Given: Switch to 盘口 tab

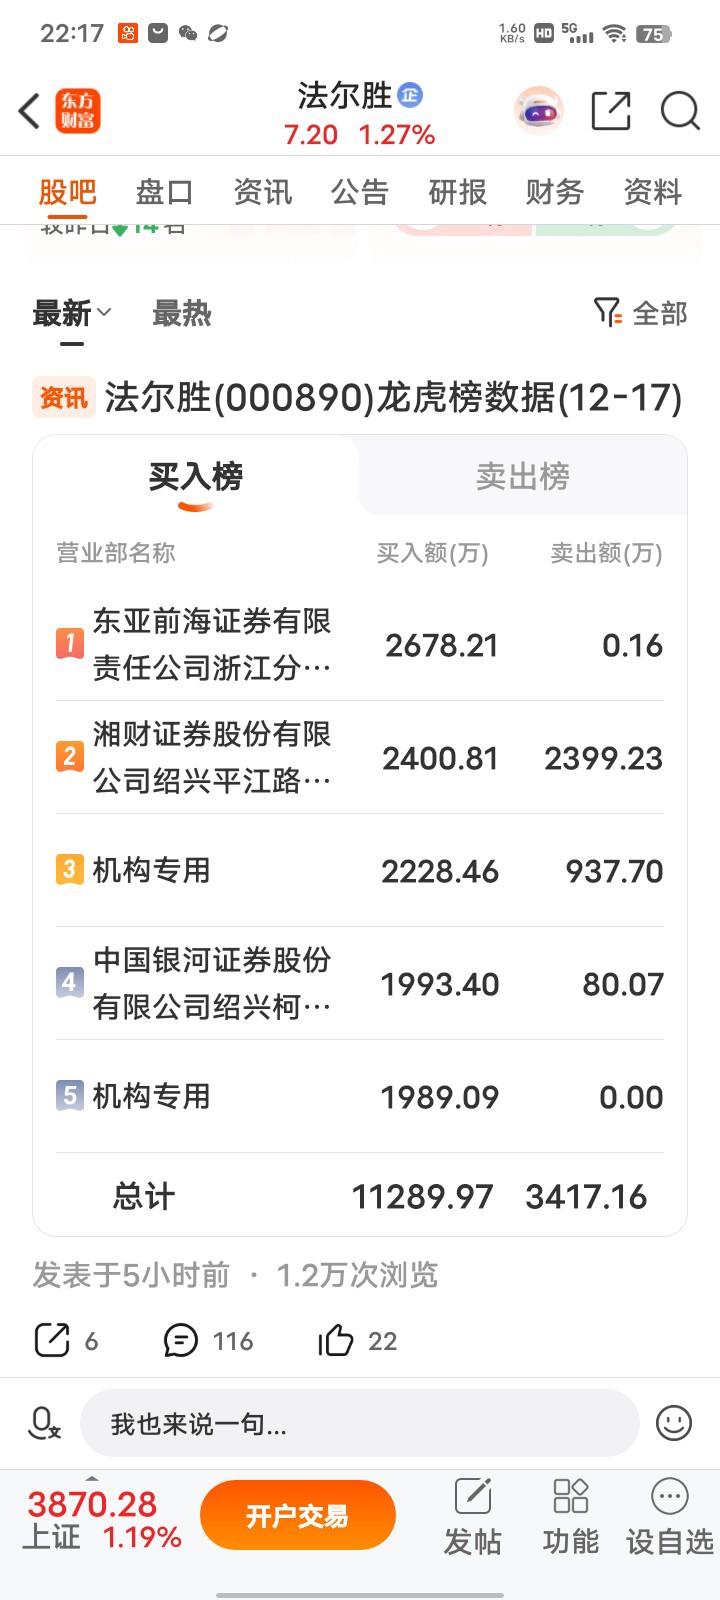Looking at the screenshot, I should click(x=164, y=191).
